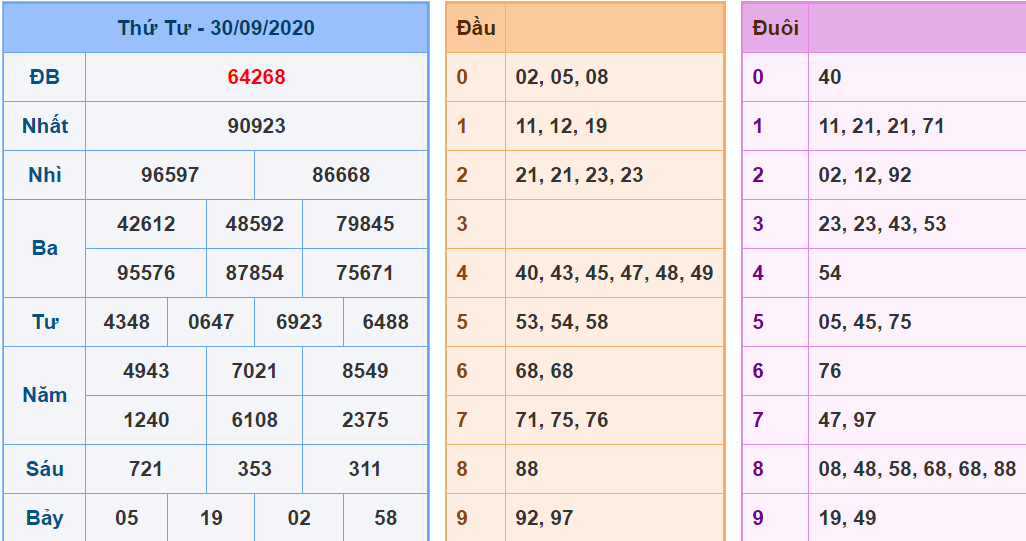This screenshot has width=1026, height=541.
Task: Click the Đuôi row listing 08, 48, 58, 68, 68, 88
Action: pos(916,469)
